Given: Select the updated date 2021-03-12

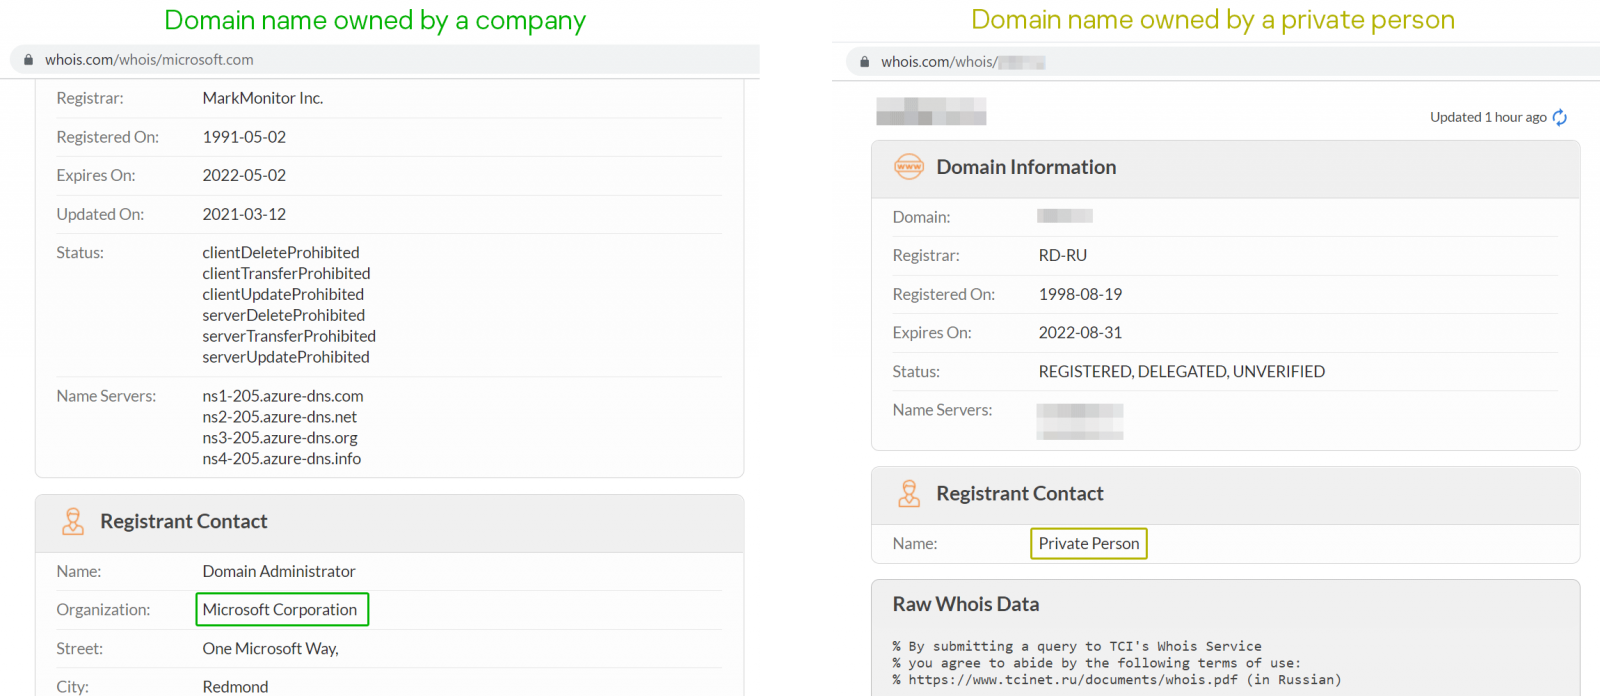Looking at the screenshot, I should [244, 214].
